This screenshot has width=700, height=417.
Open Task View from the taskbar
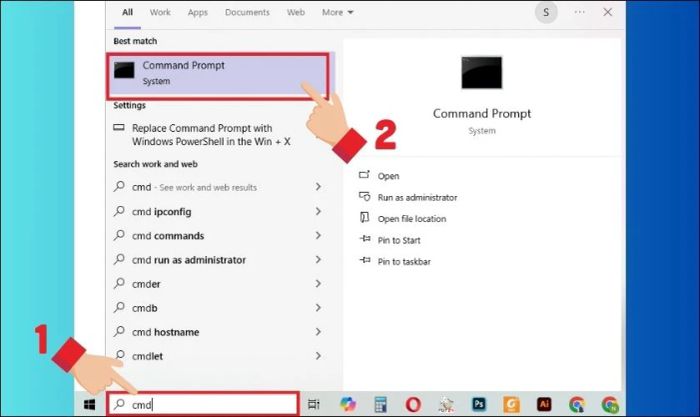(314, 404)
